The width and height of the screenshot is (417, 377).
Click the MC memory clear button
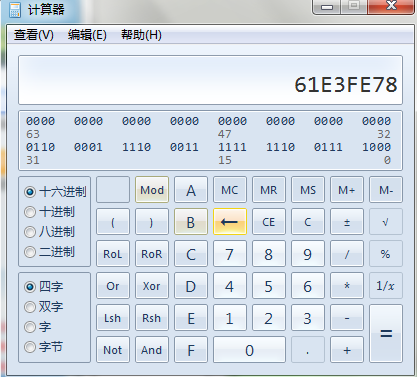230,190
